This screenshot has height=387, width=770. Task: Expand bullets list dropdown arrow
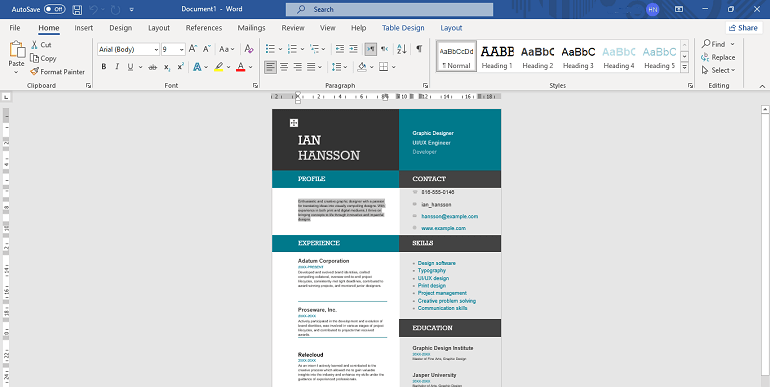coord(280,49)
